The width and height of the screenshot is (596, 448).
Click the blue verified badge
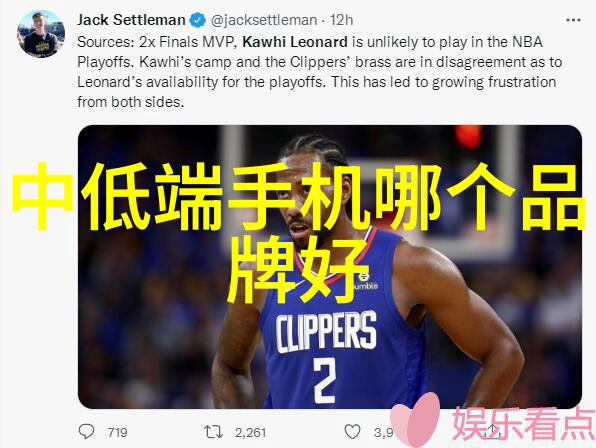pyautogui.click(x=197, y=20)
